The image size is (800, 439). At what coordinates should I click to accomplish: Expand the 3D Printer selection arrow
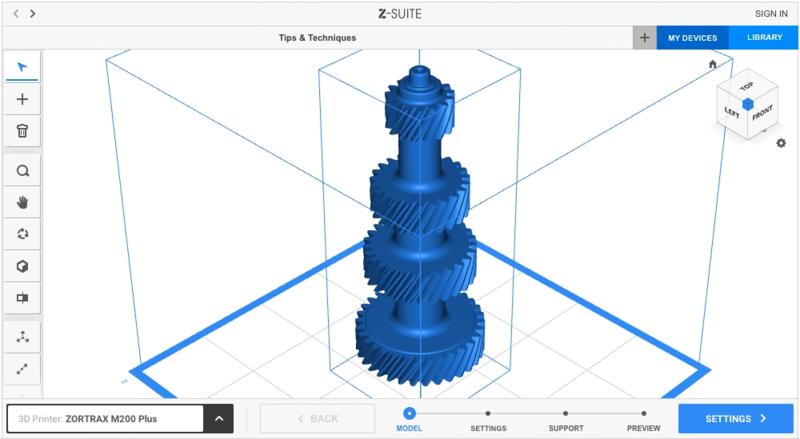point(218,419)
